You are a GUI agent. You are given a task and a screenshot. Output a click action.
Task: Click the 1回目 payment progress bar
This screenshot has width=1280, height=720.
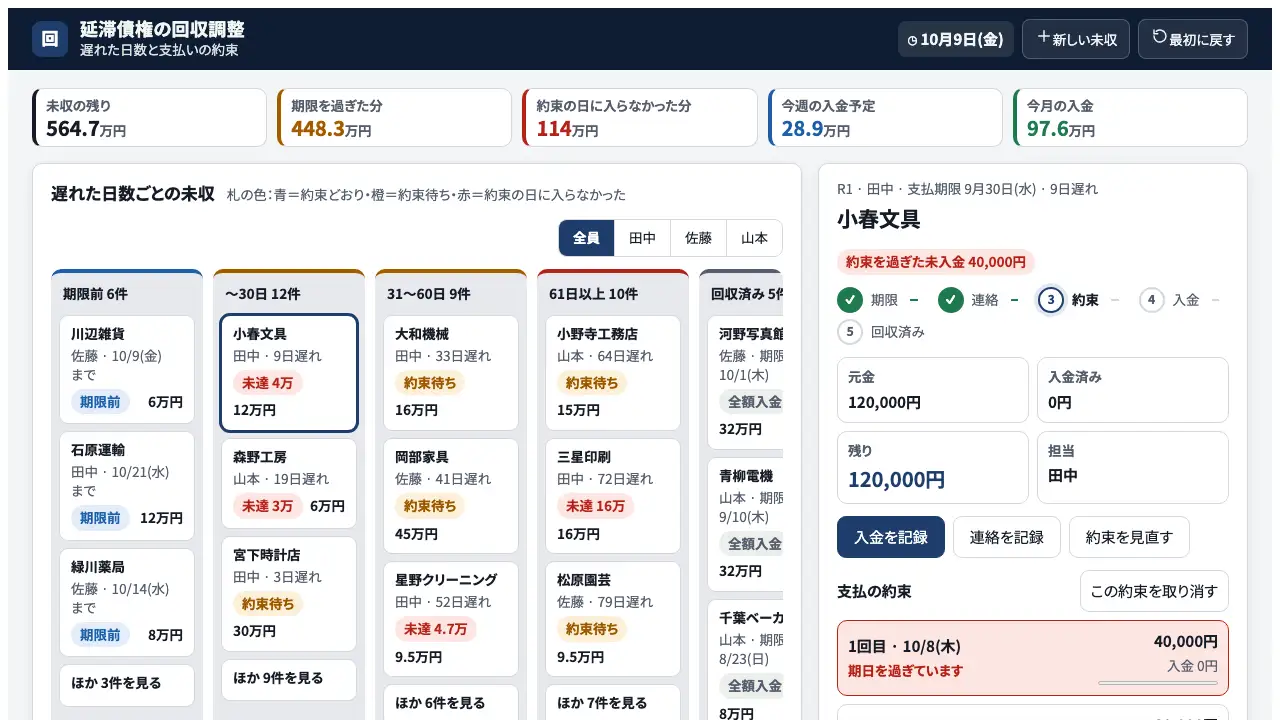pyautogui.click(x=1158, y=683)
